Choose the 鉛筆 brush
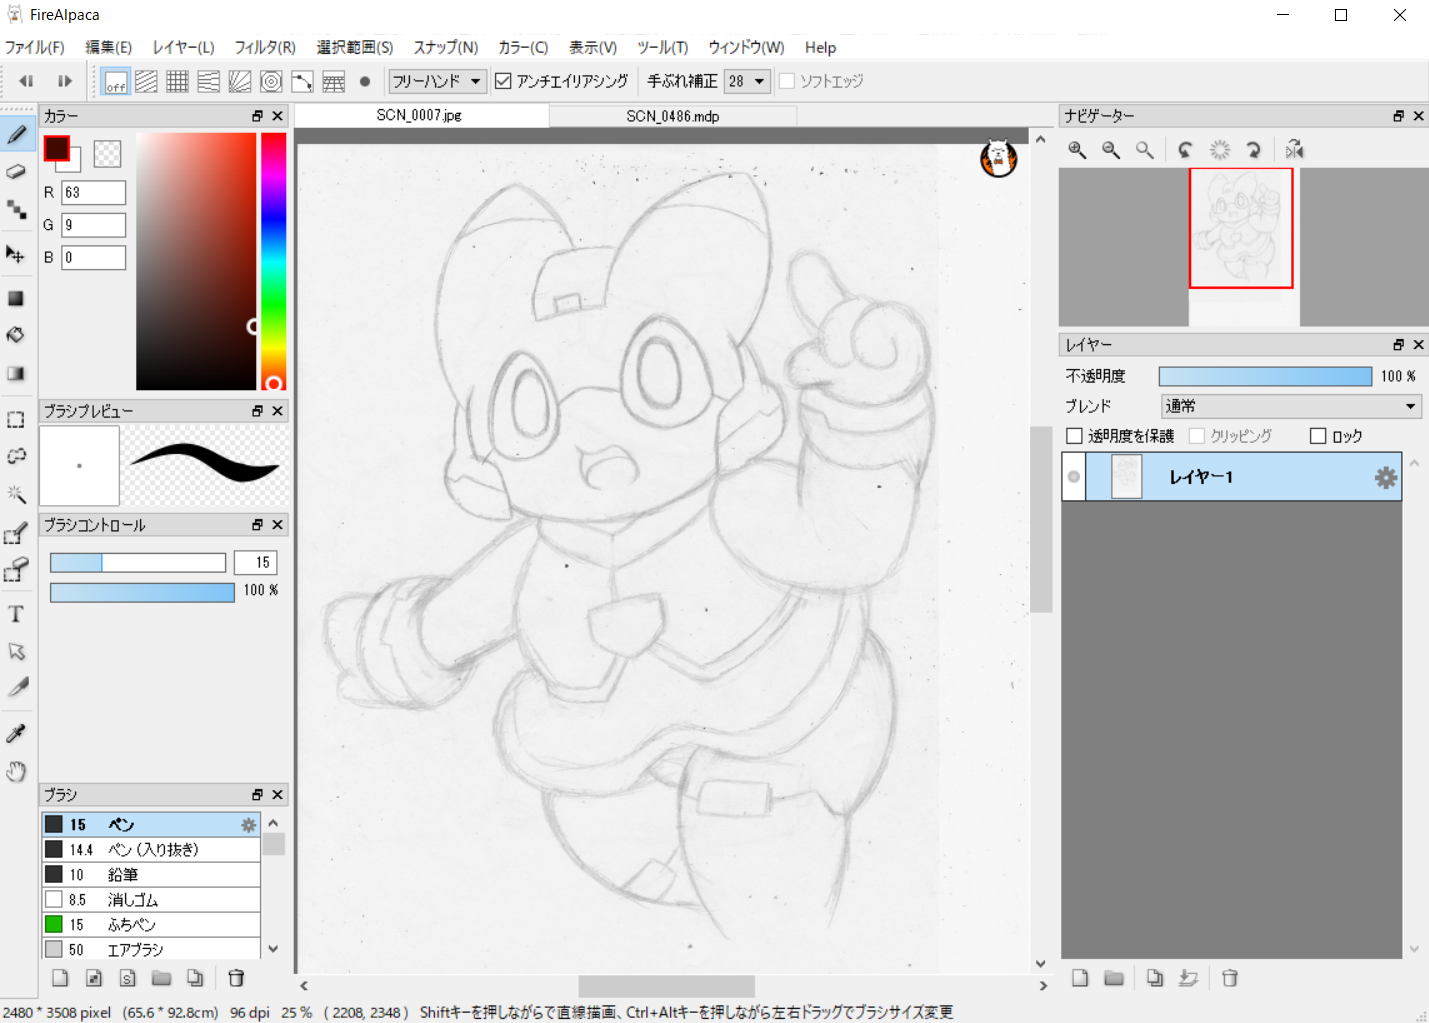This screenshot has height=1023, width=1429. point(151,874)
